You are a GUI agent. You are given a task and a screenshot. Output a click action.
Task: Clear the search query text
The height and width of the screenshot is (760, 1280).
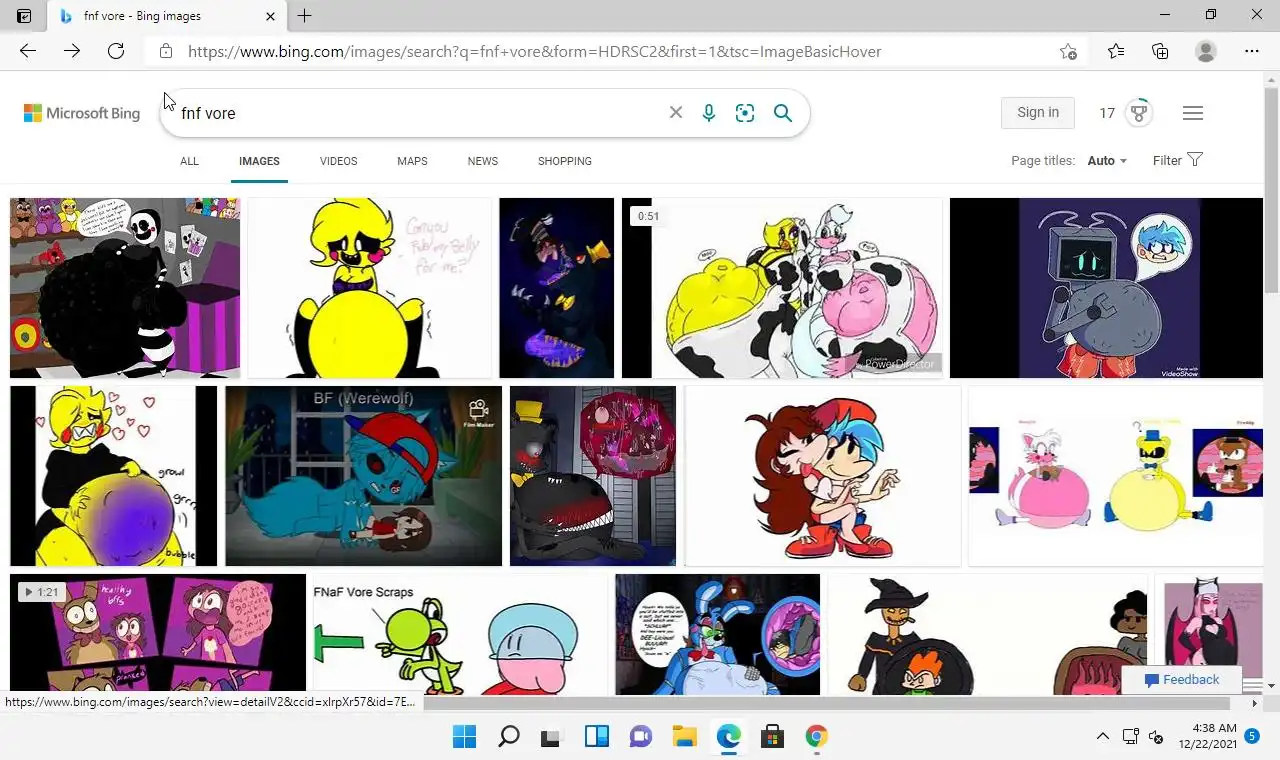pos(676,113)
